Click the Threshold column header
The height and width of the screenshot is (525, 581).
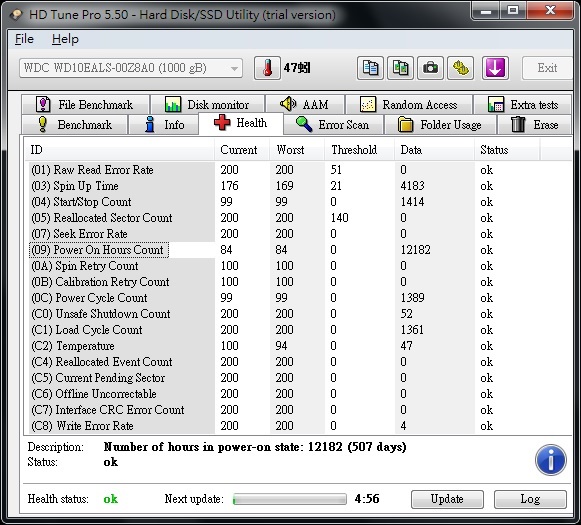(359, 150)
